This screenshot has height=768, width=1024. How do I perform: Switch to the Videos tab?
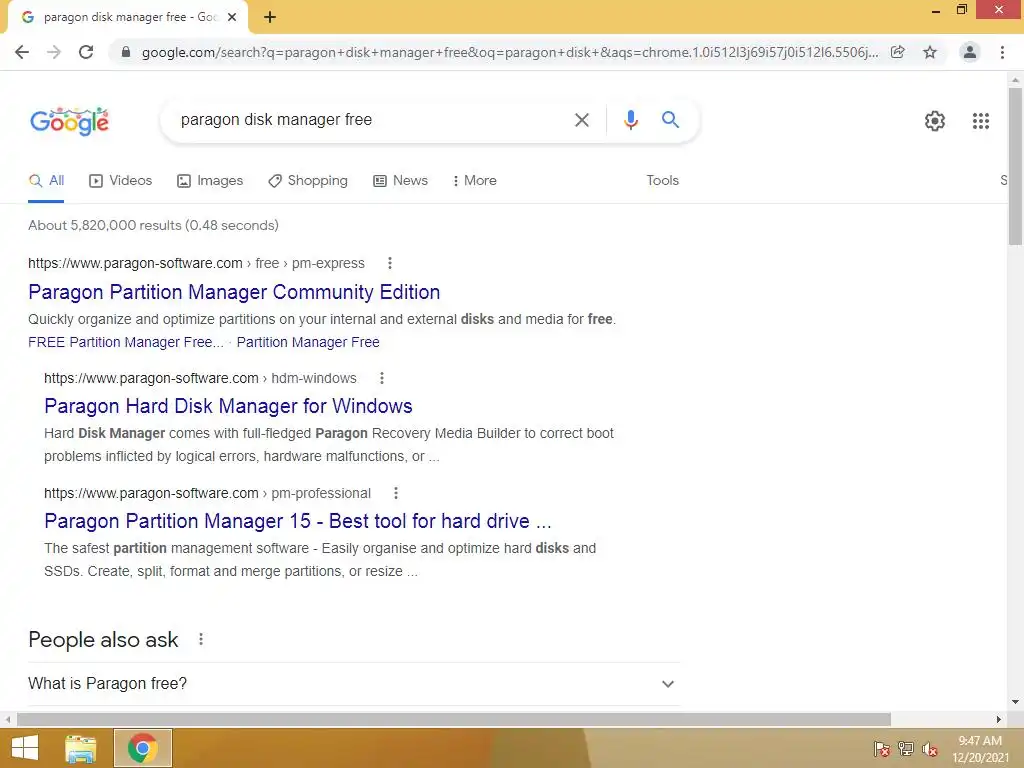pyautogui.click(x=121, y=181)
